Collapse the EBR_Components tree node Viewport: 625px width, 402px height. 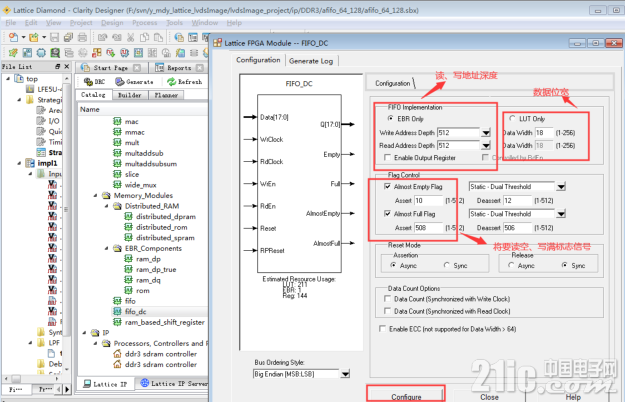pos(106,248)
